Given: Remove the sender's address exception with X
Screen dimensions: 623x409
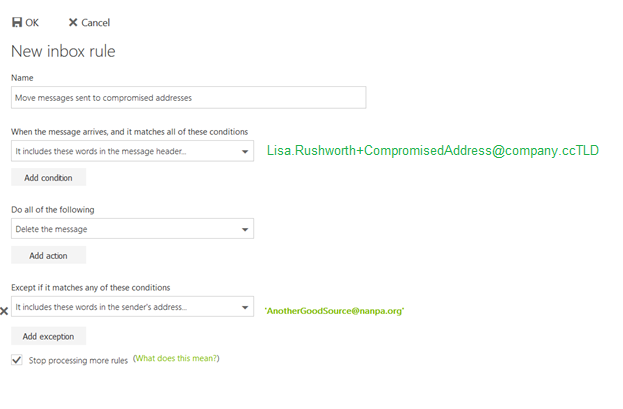Looking at the screenshot, I should pos(4,311).
